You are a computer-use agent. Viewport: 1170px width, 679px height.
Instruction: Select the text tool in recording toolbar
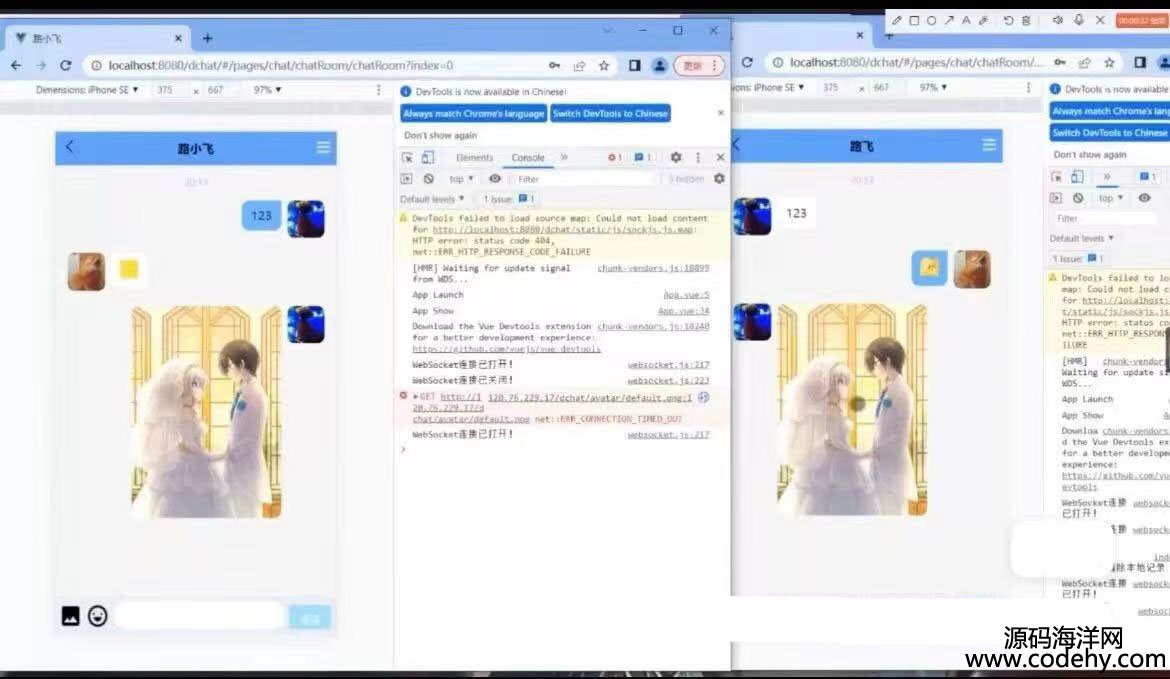click(966, 20)
